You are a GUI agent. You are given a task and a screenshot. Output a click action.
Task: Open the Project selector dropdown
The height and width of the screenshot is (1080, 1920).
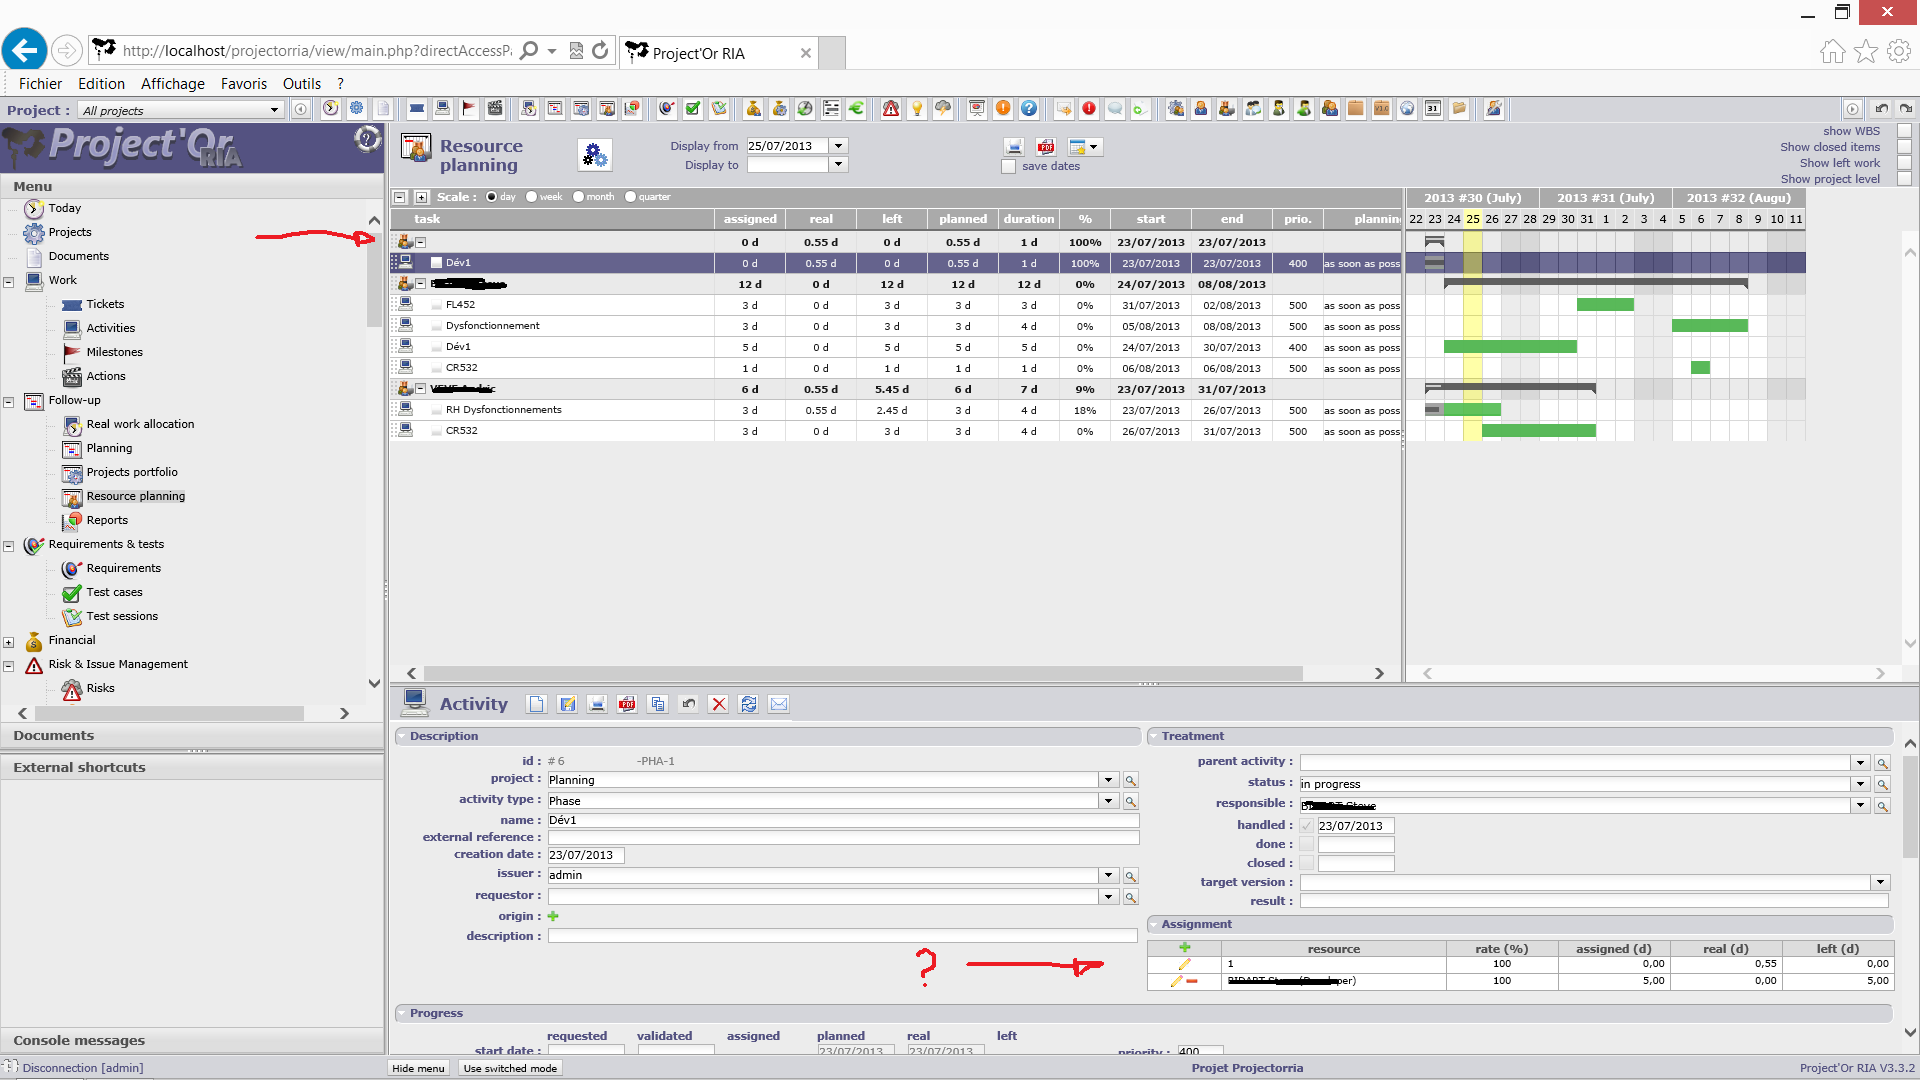click(x=274, y=110)
